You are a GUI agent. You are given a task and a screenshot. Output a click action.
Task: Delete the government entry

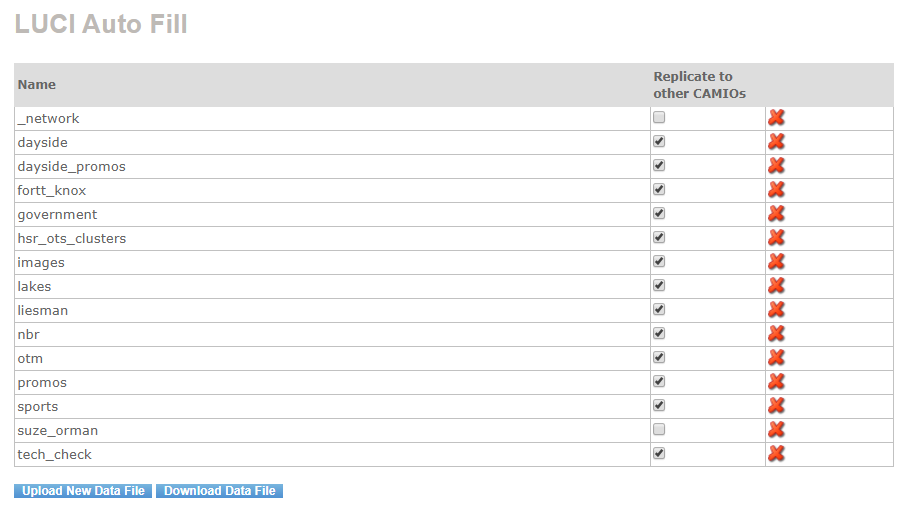[776, 214]
